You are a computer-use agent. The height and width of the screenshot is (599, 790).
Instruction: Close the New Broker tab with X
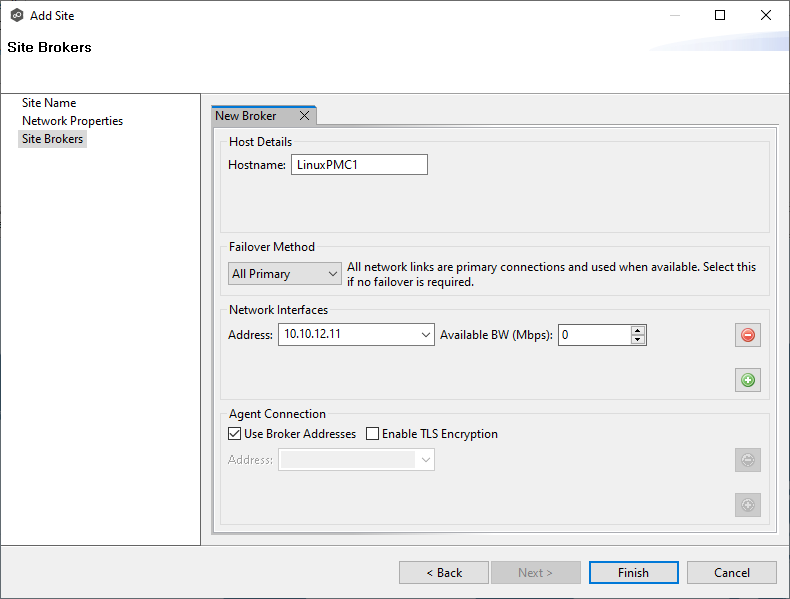pyautogui.click(x=304, y=116)
